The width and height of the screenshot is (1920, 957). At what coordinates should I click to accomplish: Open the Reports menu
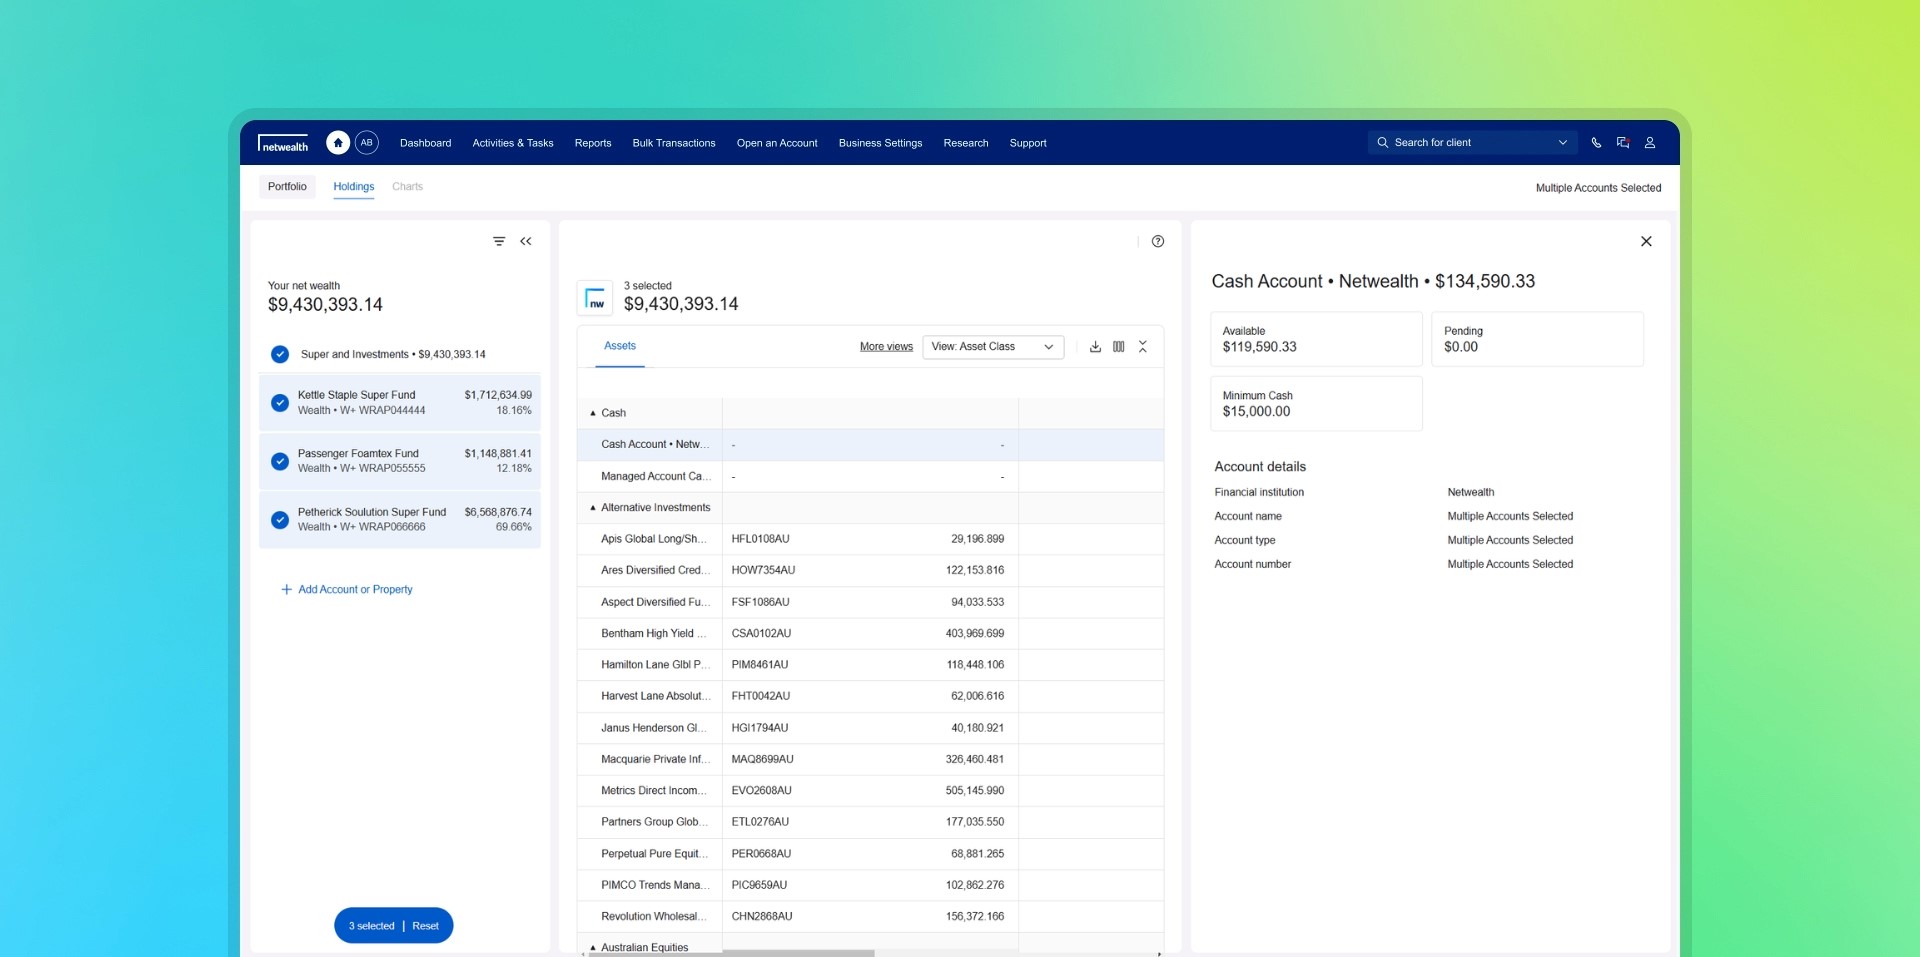[593, 143]
